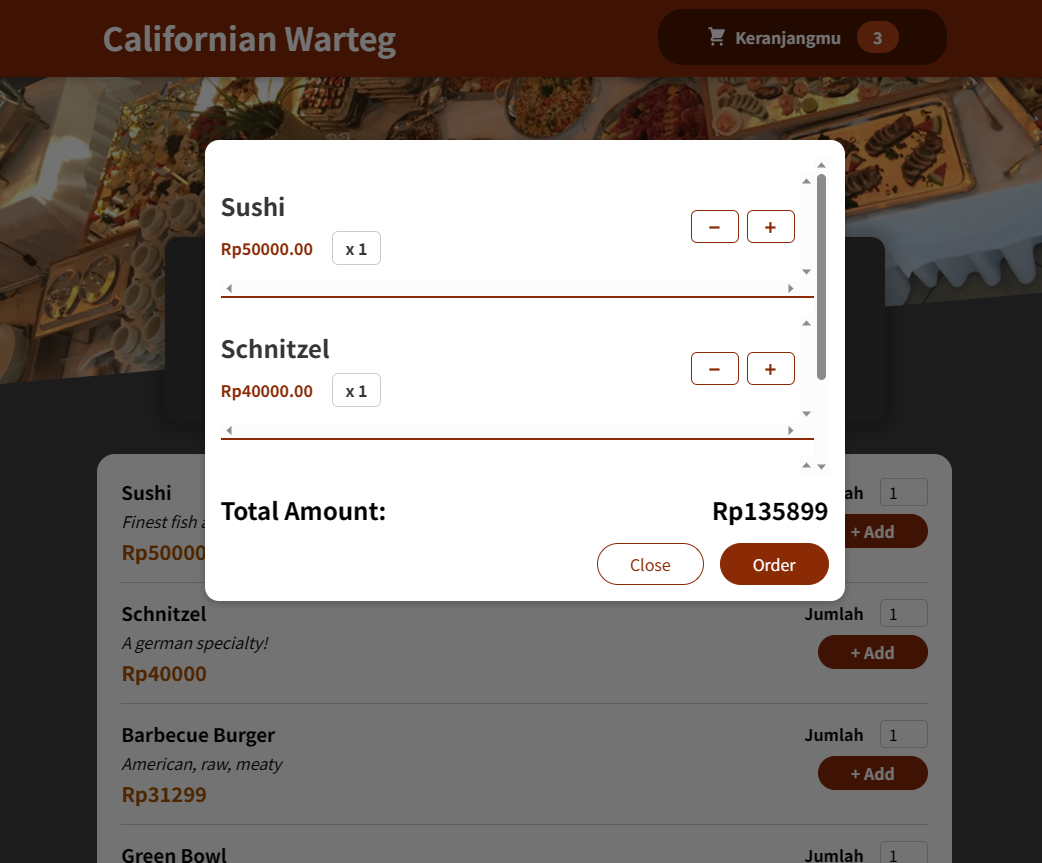Click the cart item count badge
Screen dimensions: 1042x863
pyautogui.click(x=877, y=38)
